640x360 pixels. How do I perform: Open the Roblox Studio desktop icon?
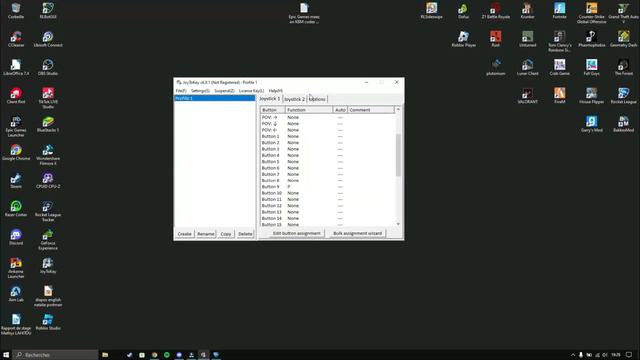coord(48,322)
